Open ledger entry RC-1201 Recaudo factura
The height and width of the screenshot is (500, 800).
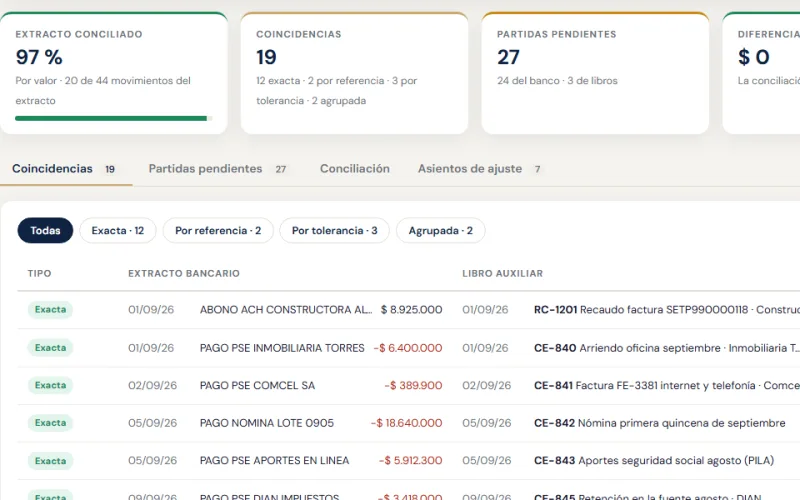point(667,310)
